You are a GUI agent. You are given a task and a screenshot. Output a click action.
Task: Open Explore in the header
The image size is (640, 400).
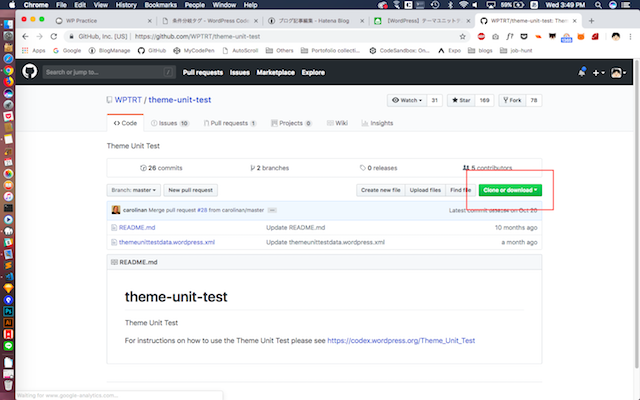click(313, 73)
